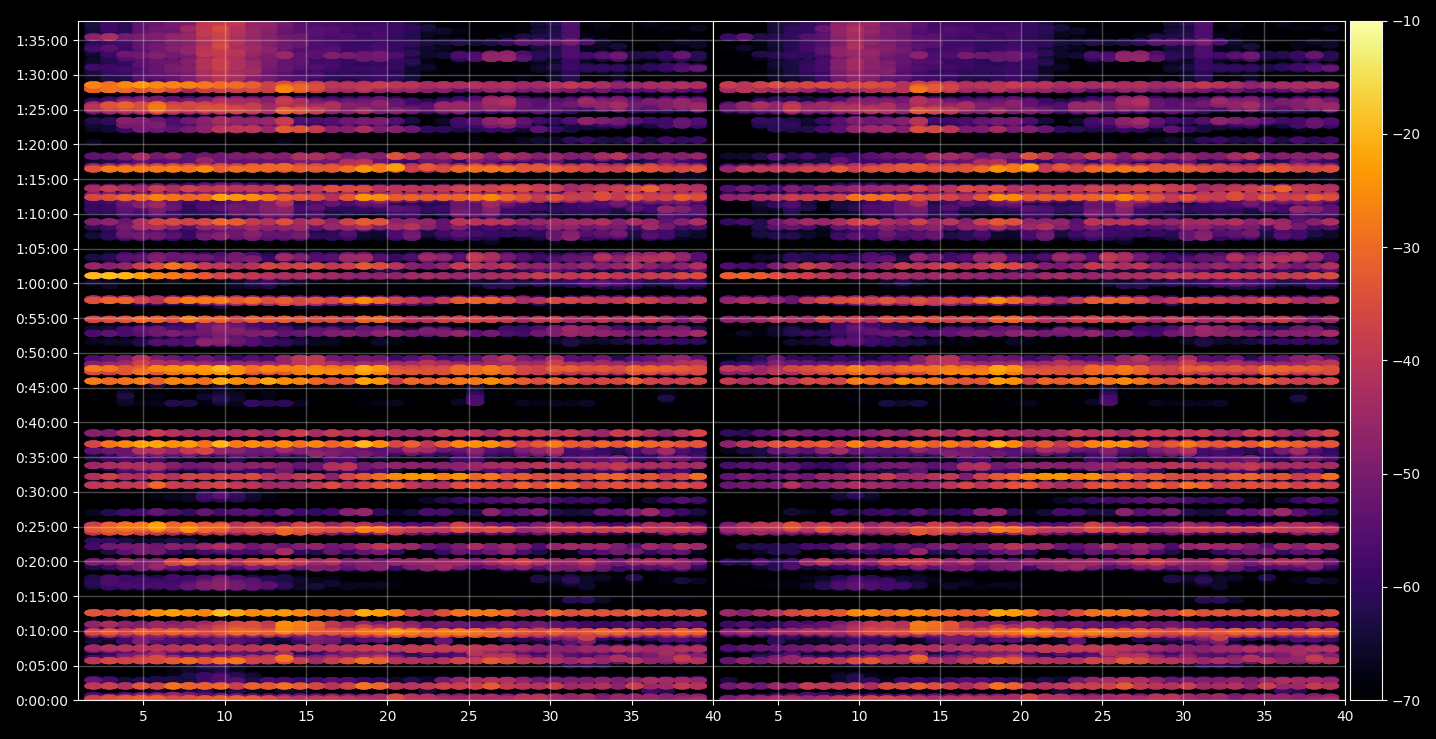1436x739 pixels.
Task: Click x-axis label 35 of left subplot
Action: (632, 716)
